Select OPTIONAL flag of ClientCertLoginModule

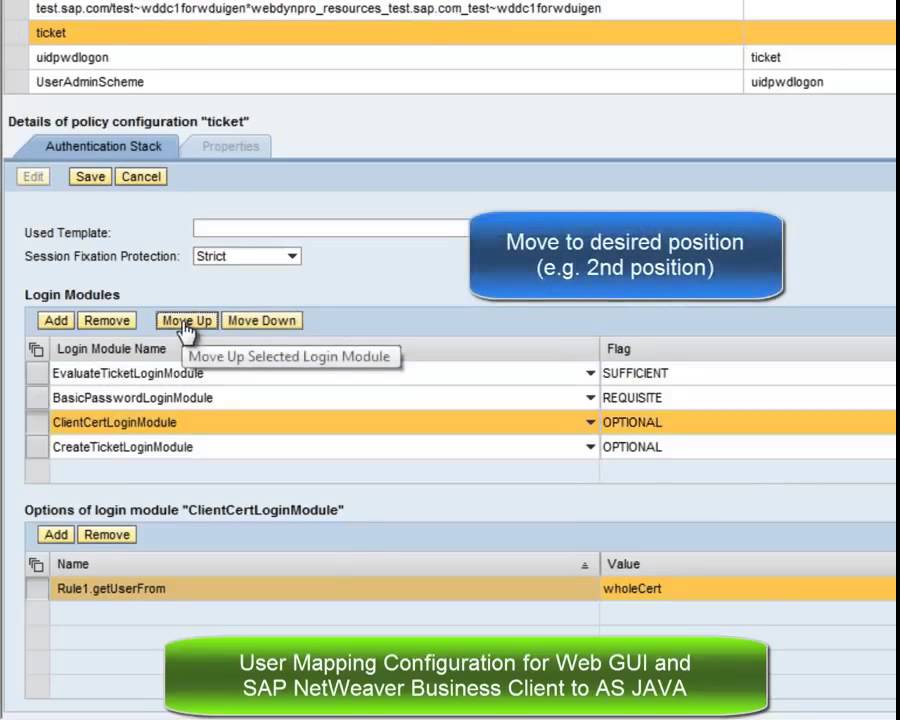click(x=747, y=423)
